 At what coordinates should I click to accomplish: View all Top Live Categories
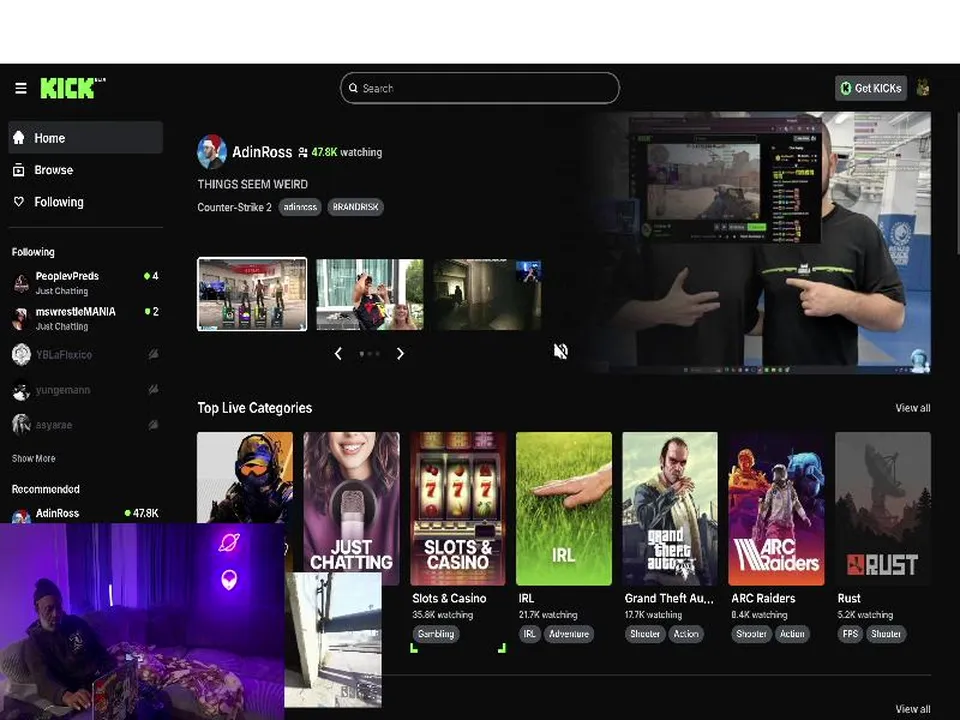913,408
